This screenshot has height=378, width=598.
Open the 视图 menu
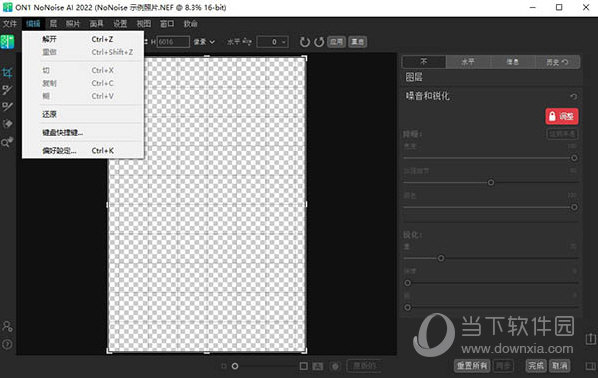click(144, 24)
